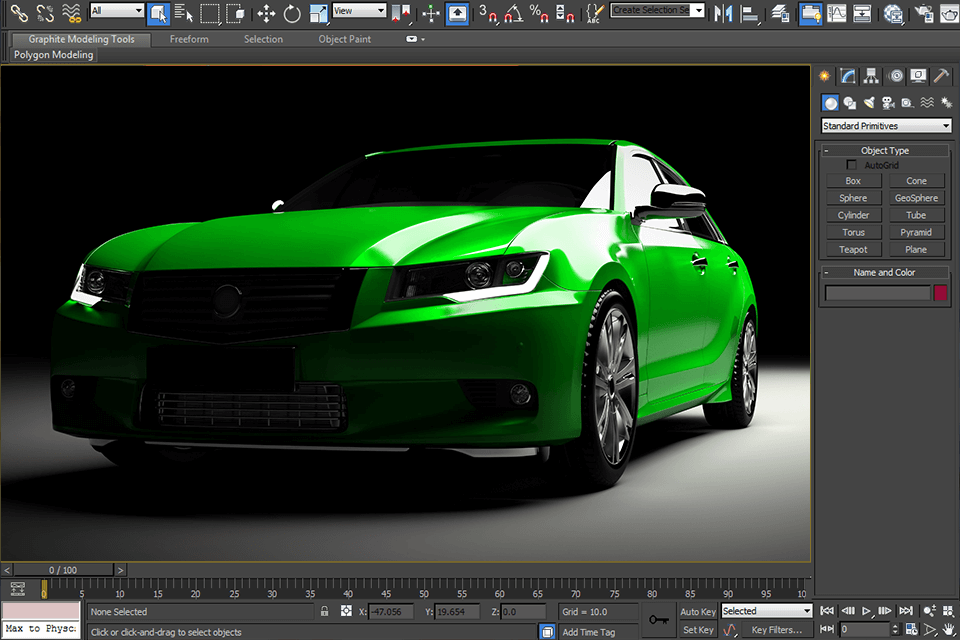Screen dimensions: 960x640
Task: Open the Layer Manager icon
Action: click(x=779, y=13)
